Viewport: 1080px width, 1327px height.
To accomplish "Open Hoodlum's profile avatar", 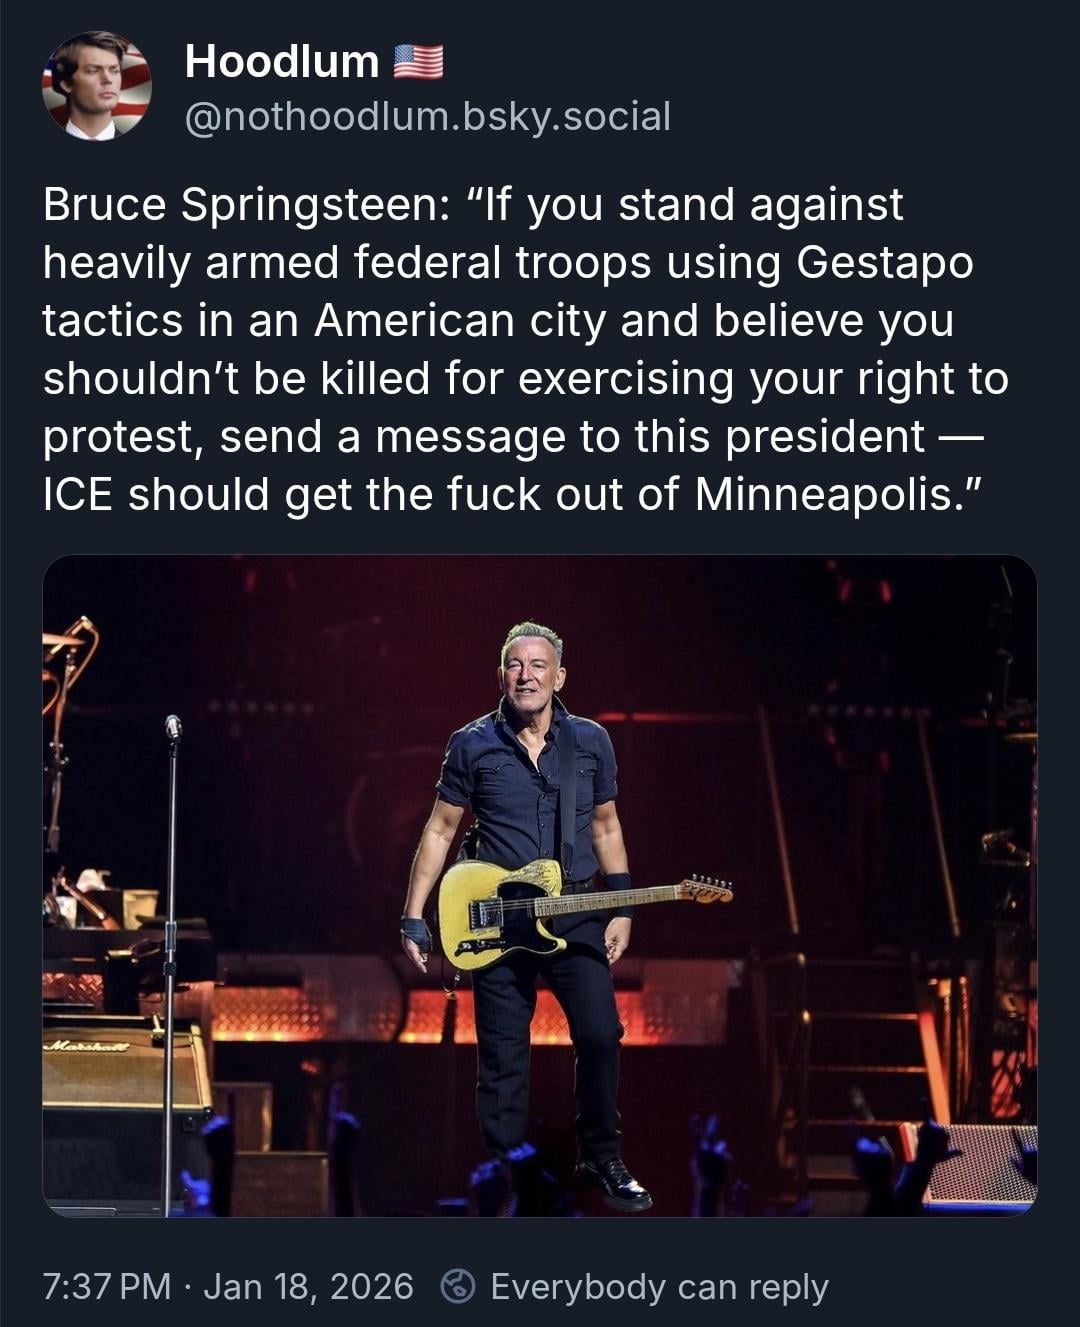I will [x=97, y=86].
